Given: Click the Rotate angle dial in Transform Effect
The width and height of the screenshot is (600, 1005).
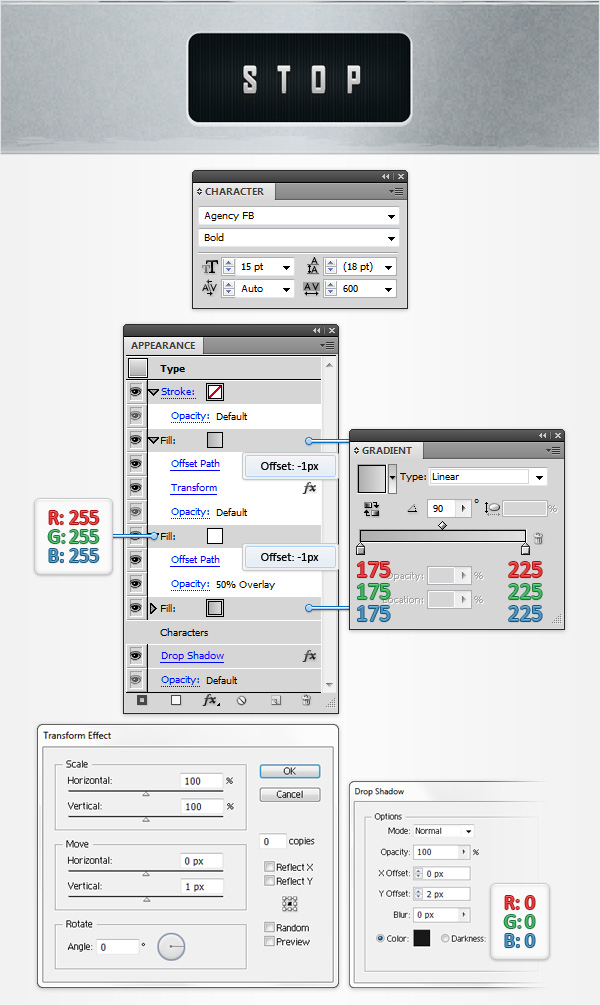Looking at the screenshot, I should coord(171,947).
